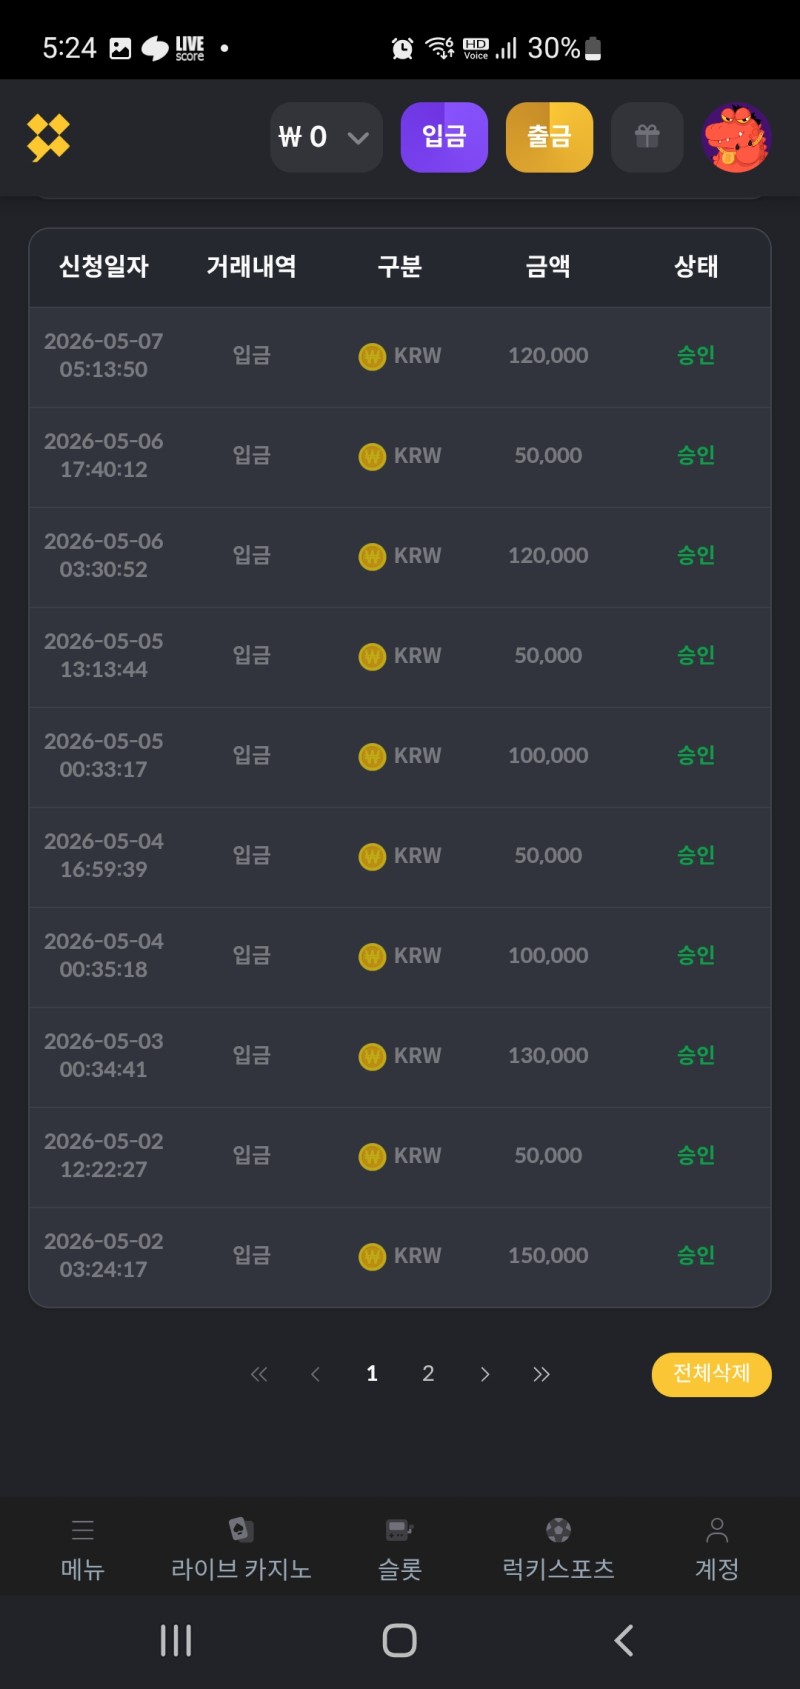Go to next page with single arrow
Screen dimensions: 800x1689
click(485, 1374)
